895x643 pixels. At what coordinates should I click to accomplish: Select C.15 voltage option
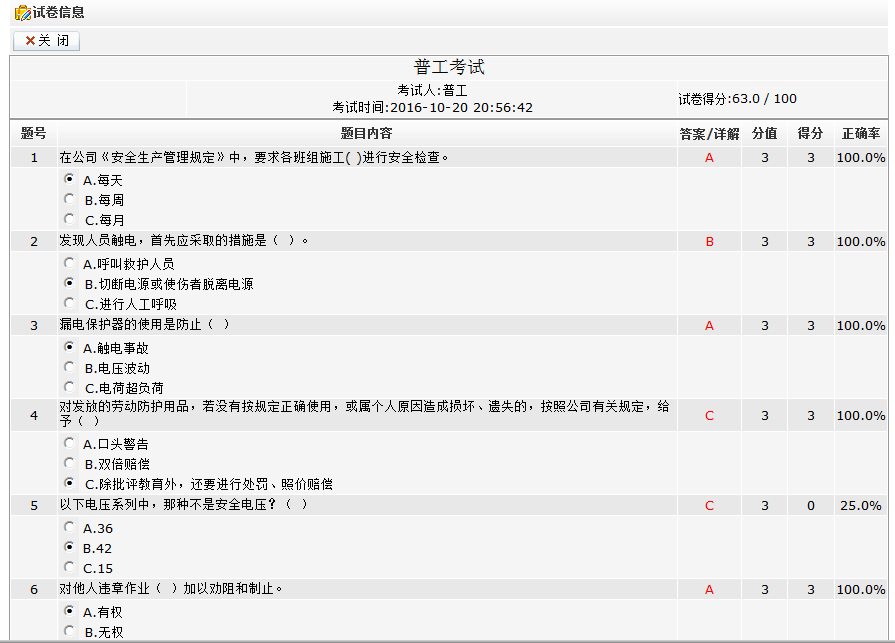pos(69,567)
